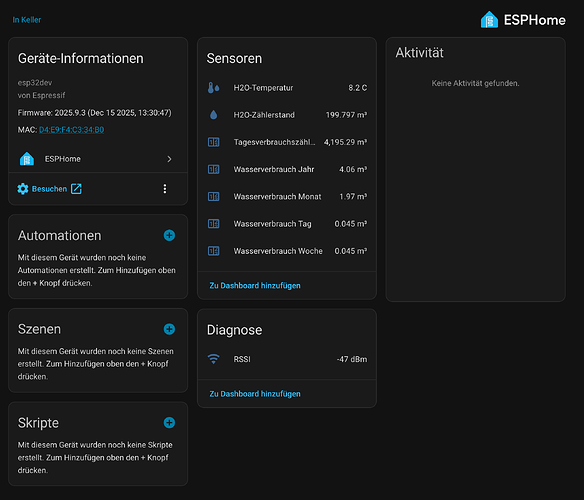Viewport: 584px width, 500px height.
Task: Open the RSSI diagnostic entry
Action: click(x=287, y=359)
